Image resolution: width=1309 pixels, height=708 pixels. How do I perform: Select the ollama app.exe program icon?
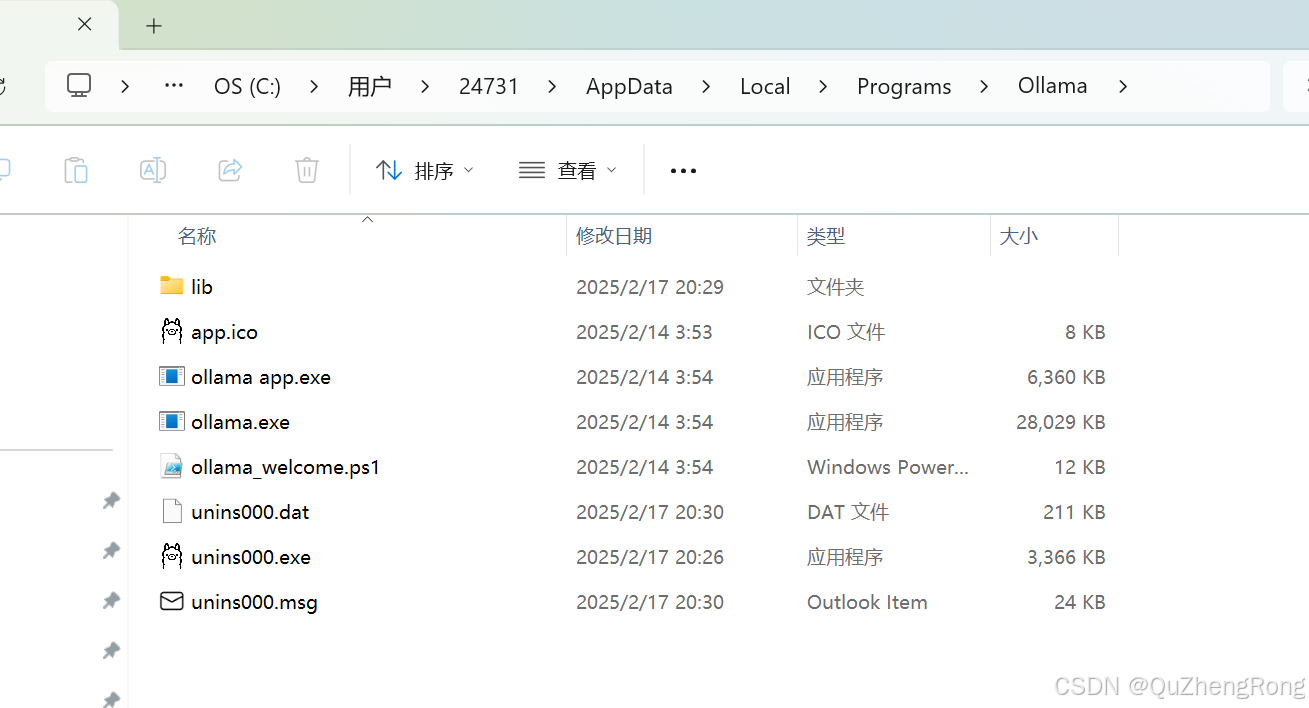172,376
